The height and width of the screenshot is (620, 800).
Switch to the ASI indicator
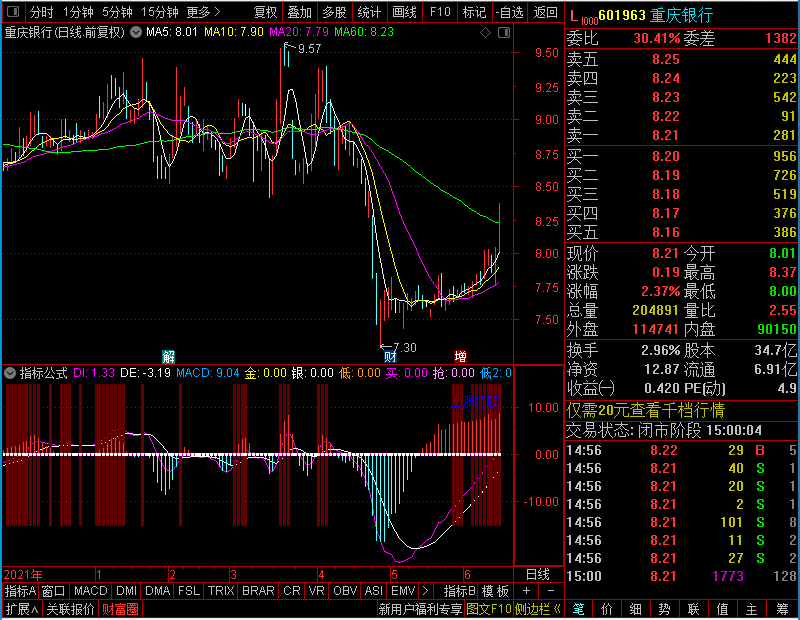(x=373, y=591)
